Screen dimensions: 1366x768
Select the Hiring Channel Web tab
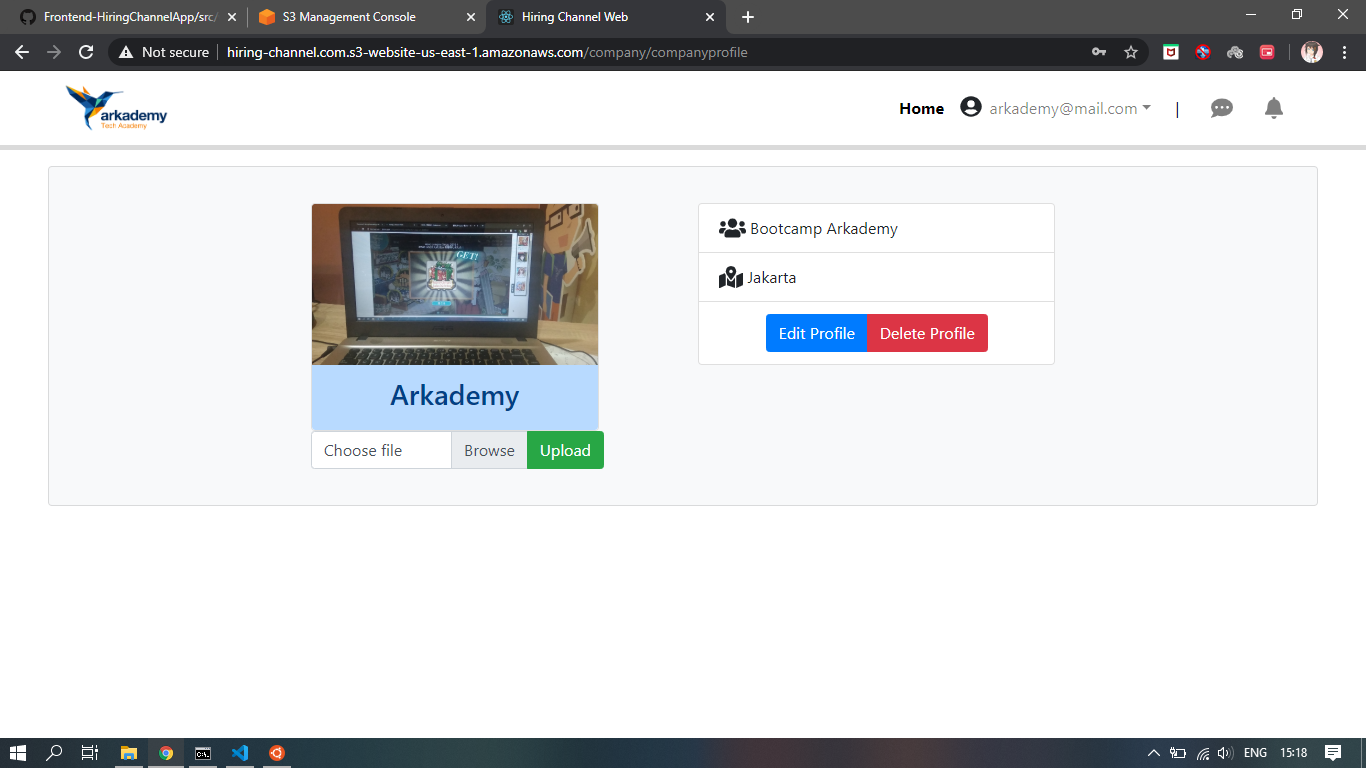(604, 17)
